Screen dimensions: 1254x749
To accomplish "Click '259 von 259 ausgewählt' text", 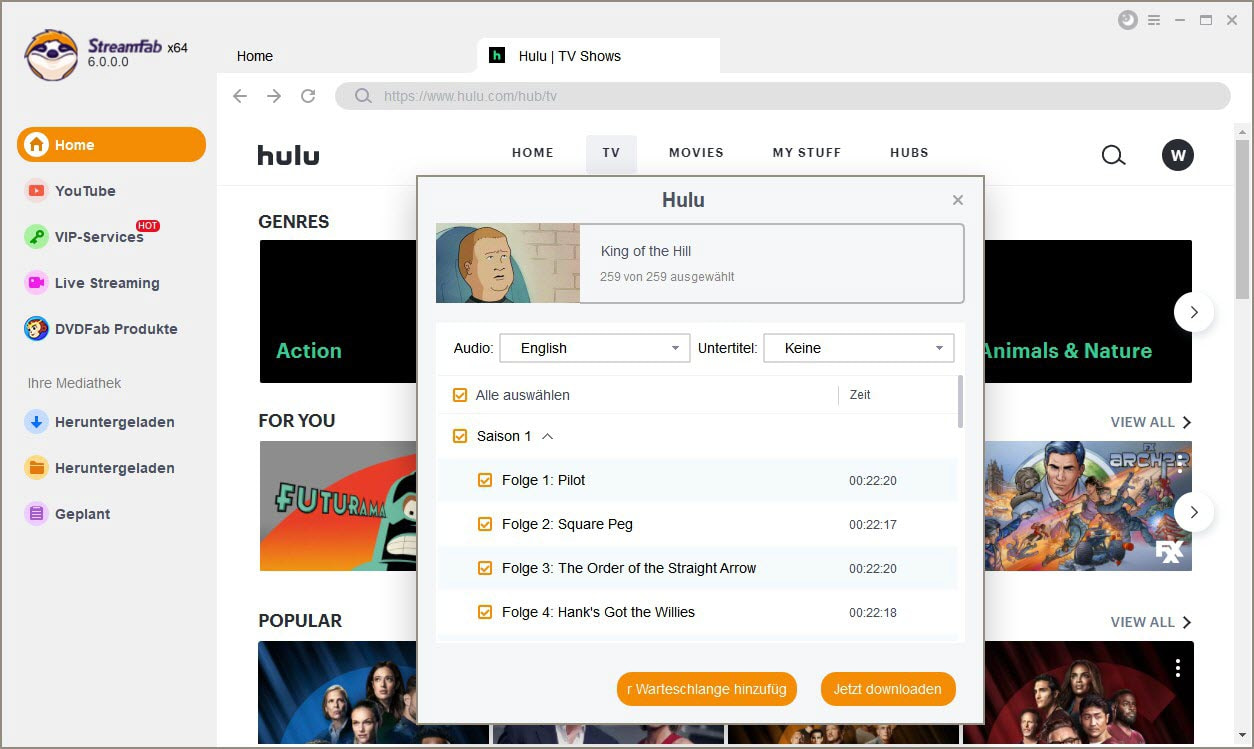I will 667,277.
